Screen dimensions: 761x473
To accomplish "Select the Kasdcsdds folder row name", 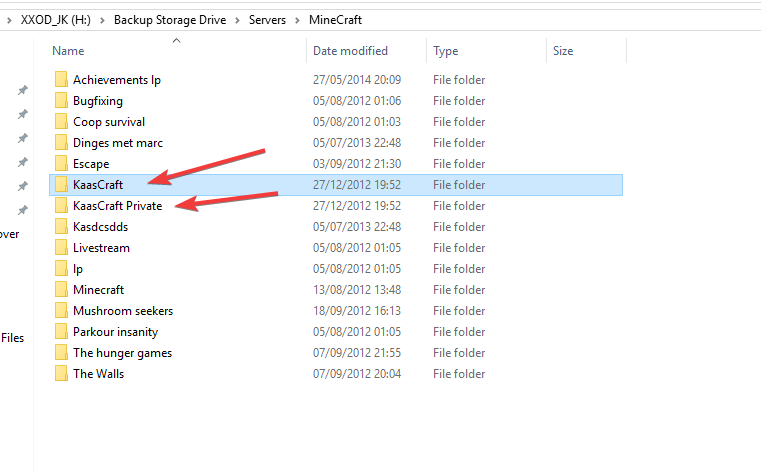I will click(x=100, y=227).
